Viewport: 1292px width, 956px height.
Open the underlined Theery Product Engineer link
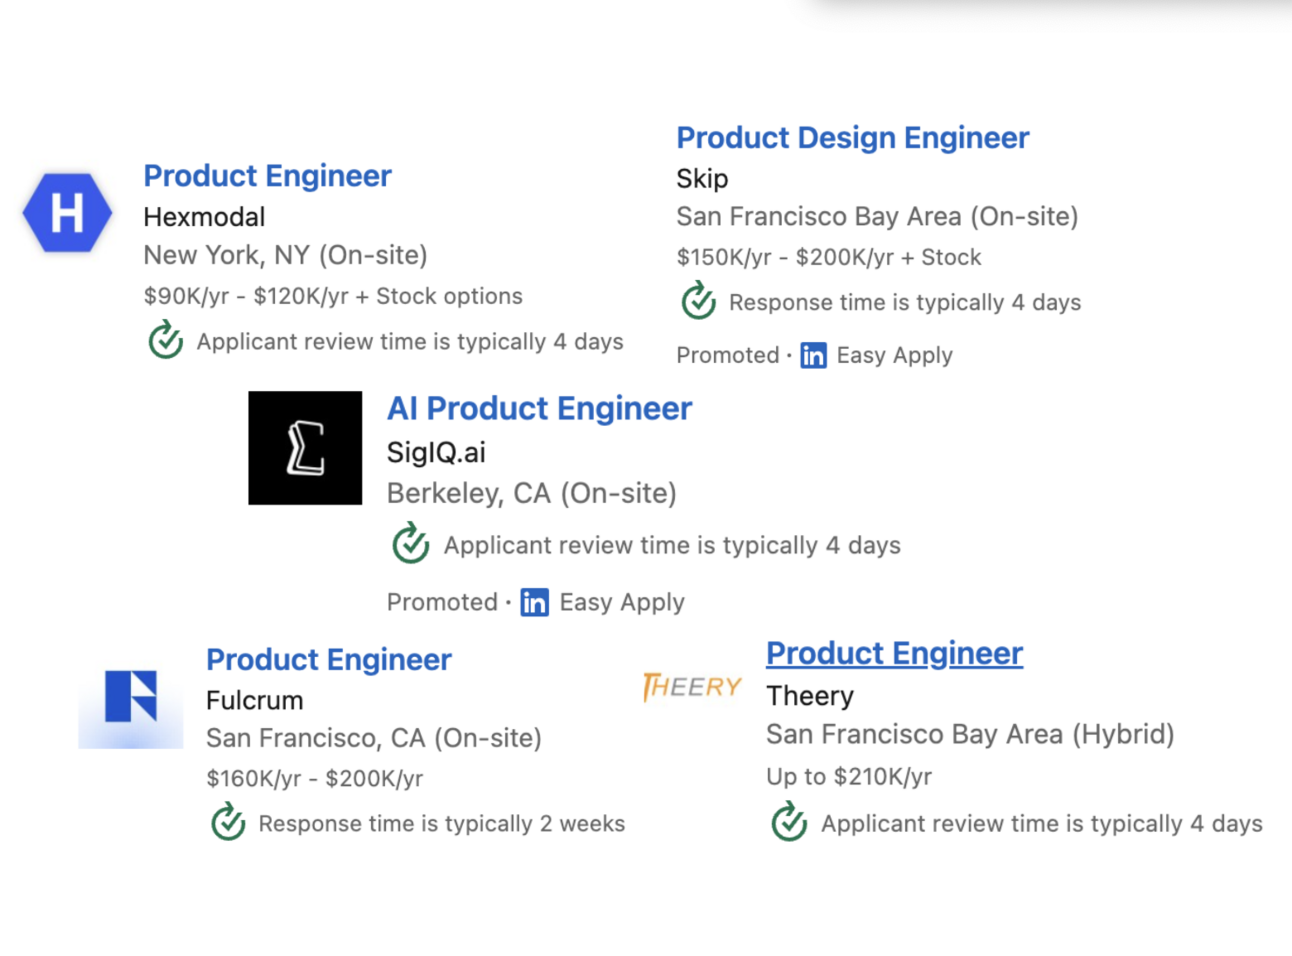coord(894,654)
